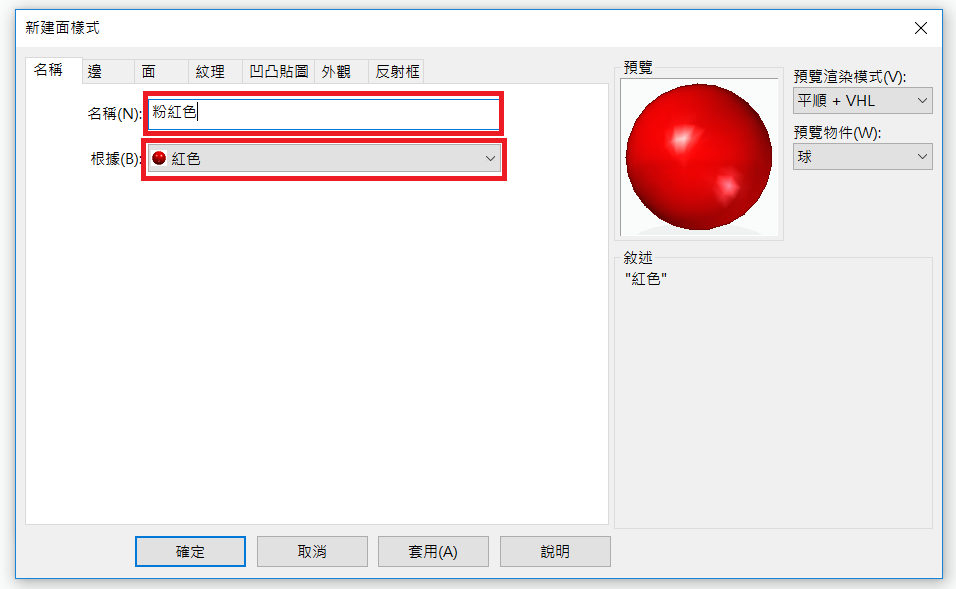Expand the 預覽物件 球 dropdown
The height and width of the screenshot is (589, 956).
click(x=862, y=157)
